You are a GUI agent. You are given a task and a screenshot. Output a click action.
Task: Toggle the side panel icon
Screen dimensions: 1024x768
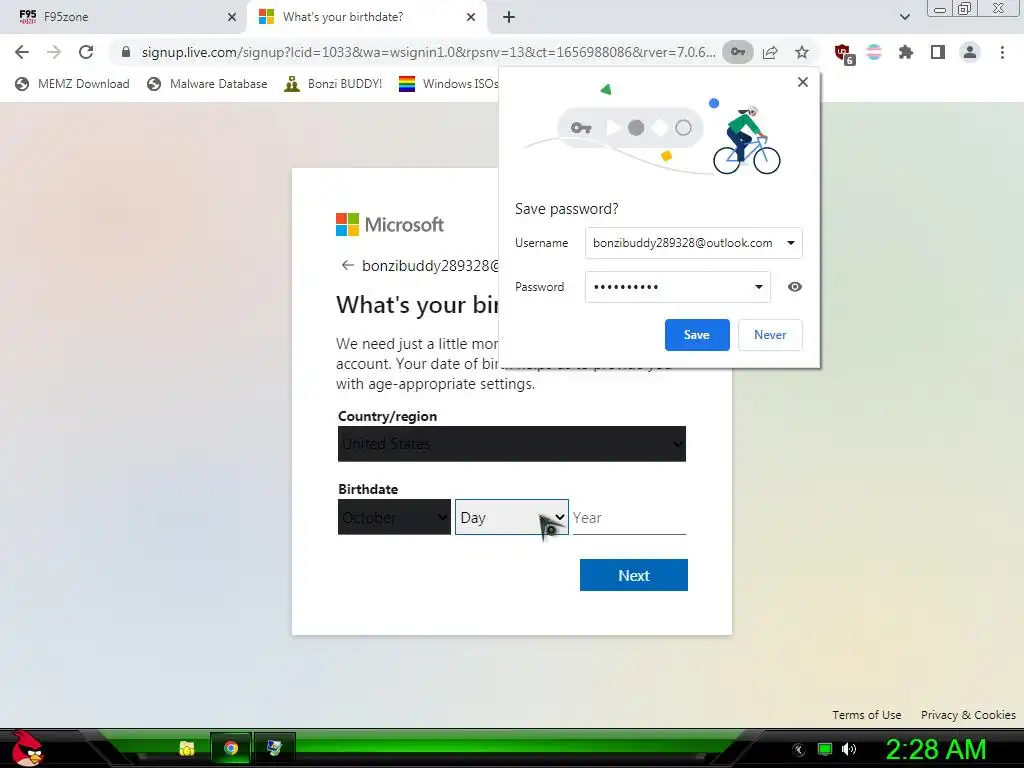tap(938, 52)
